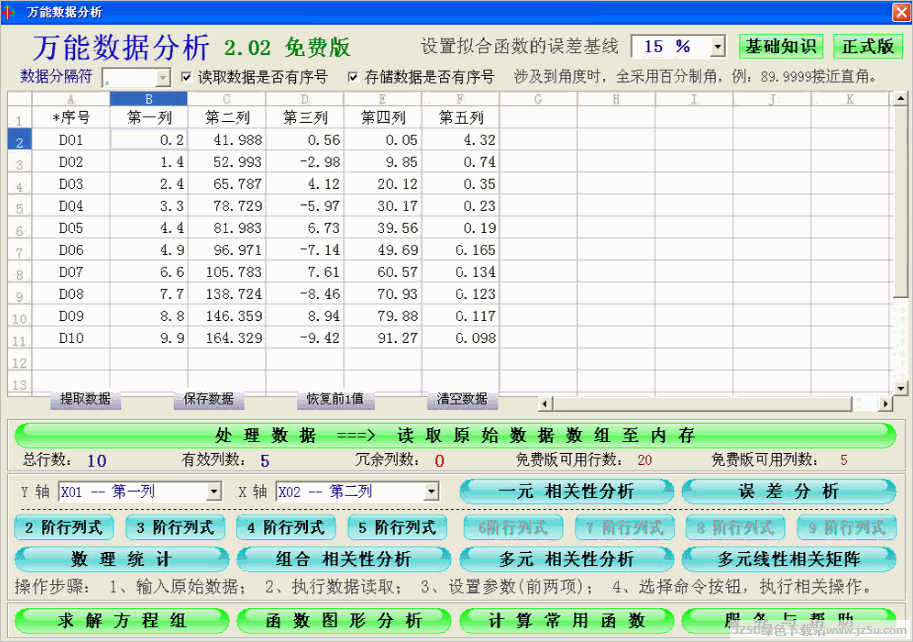This screenshot has width=913, height=642.
Task: Select the D01 cell
Action: tap(70, 140)
